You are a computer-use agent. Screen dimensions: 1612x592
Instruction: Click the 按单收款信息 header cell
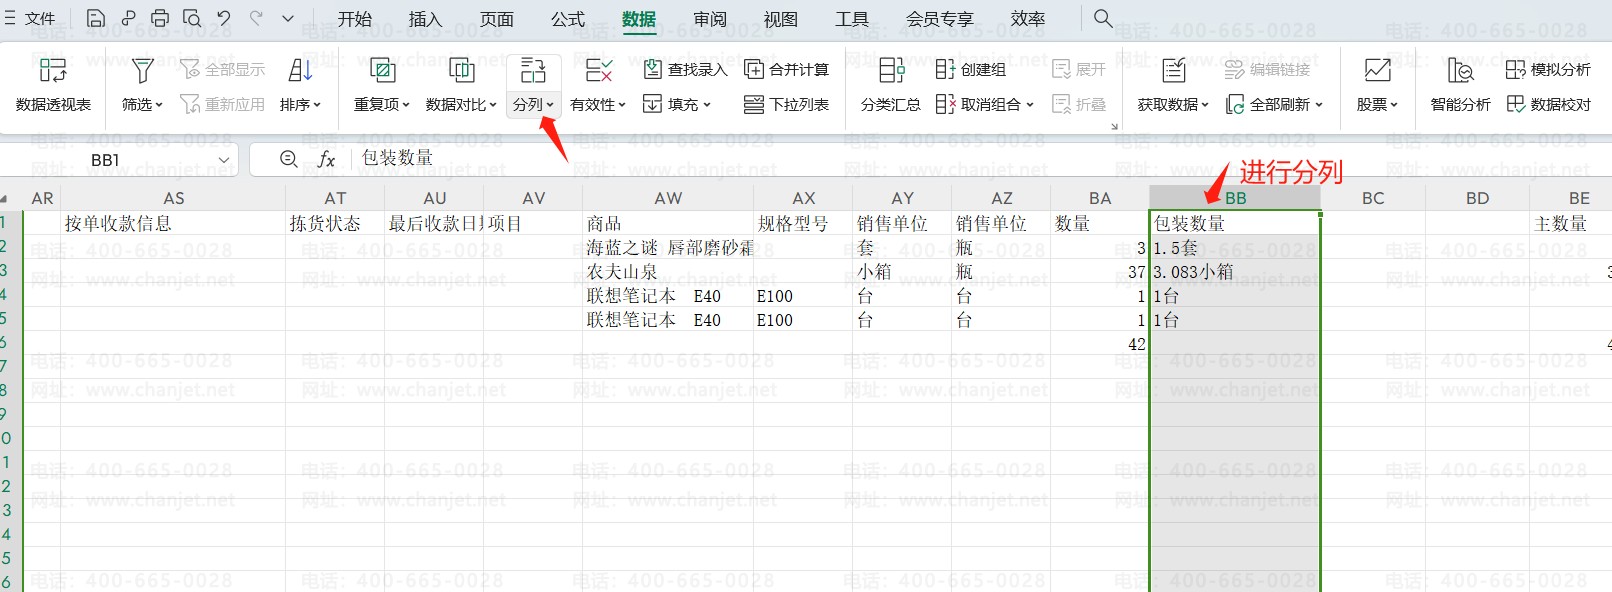pos(173,223)
